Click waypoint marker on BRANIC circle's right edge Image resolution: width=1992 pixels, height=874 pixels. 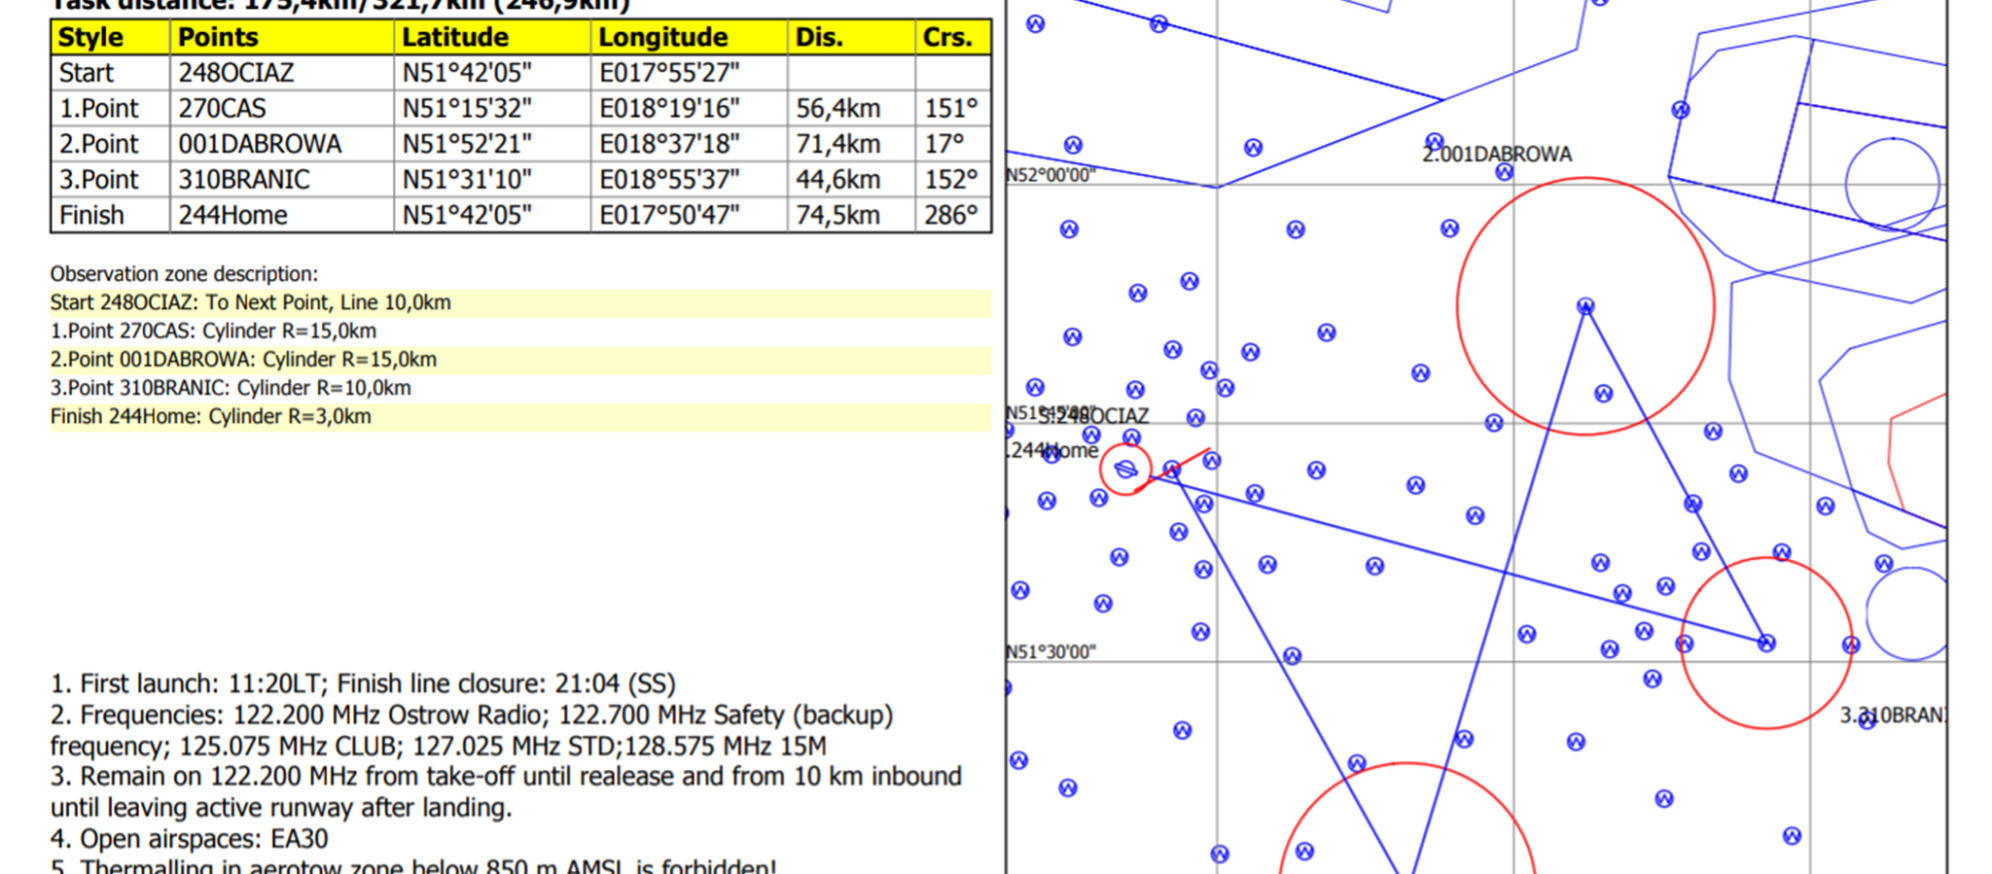click(x=1851, y=645)
